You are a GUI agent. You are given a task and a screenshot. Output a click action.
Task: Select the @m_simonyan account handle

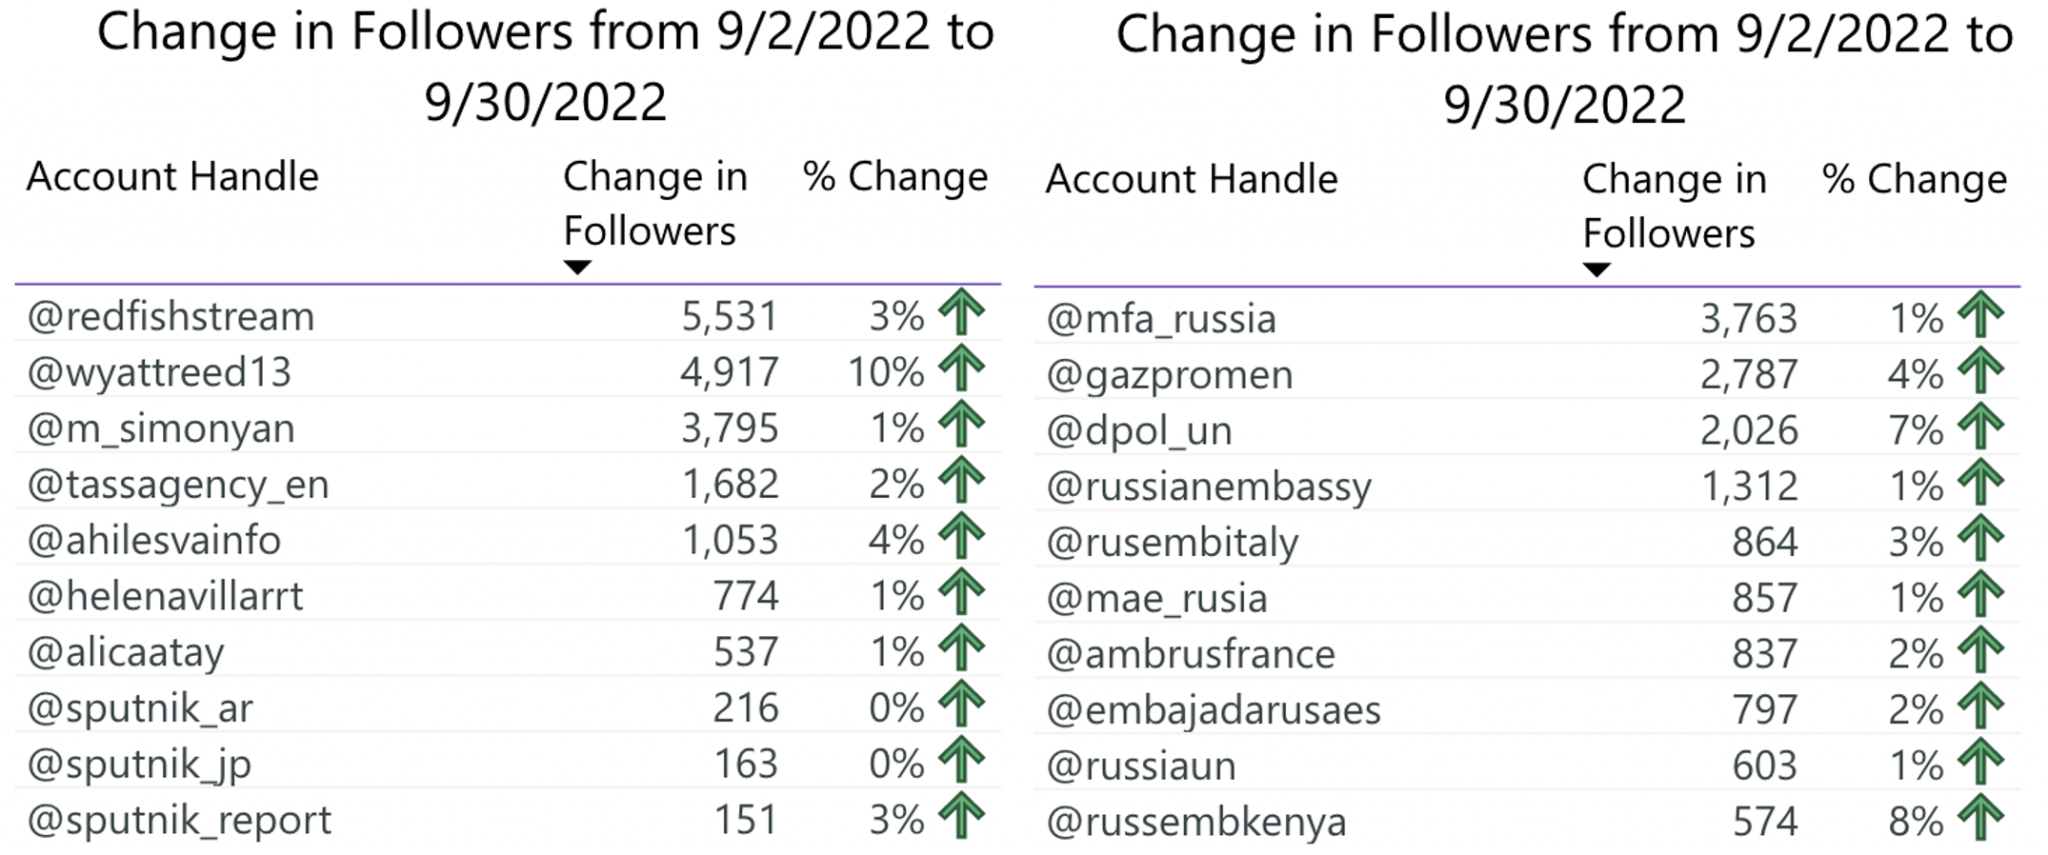(160, 428)
